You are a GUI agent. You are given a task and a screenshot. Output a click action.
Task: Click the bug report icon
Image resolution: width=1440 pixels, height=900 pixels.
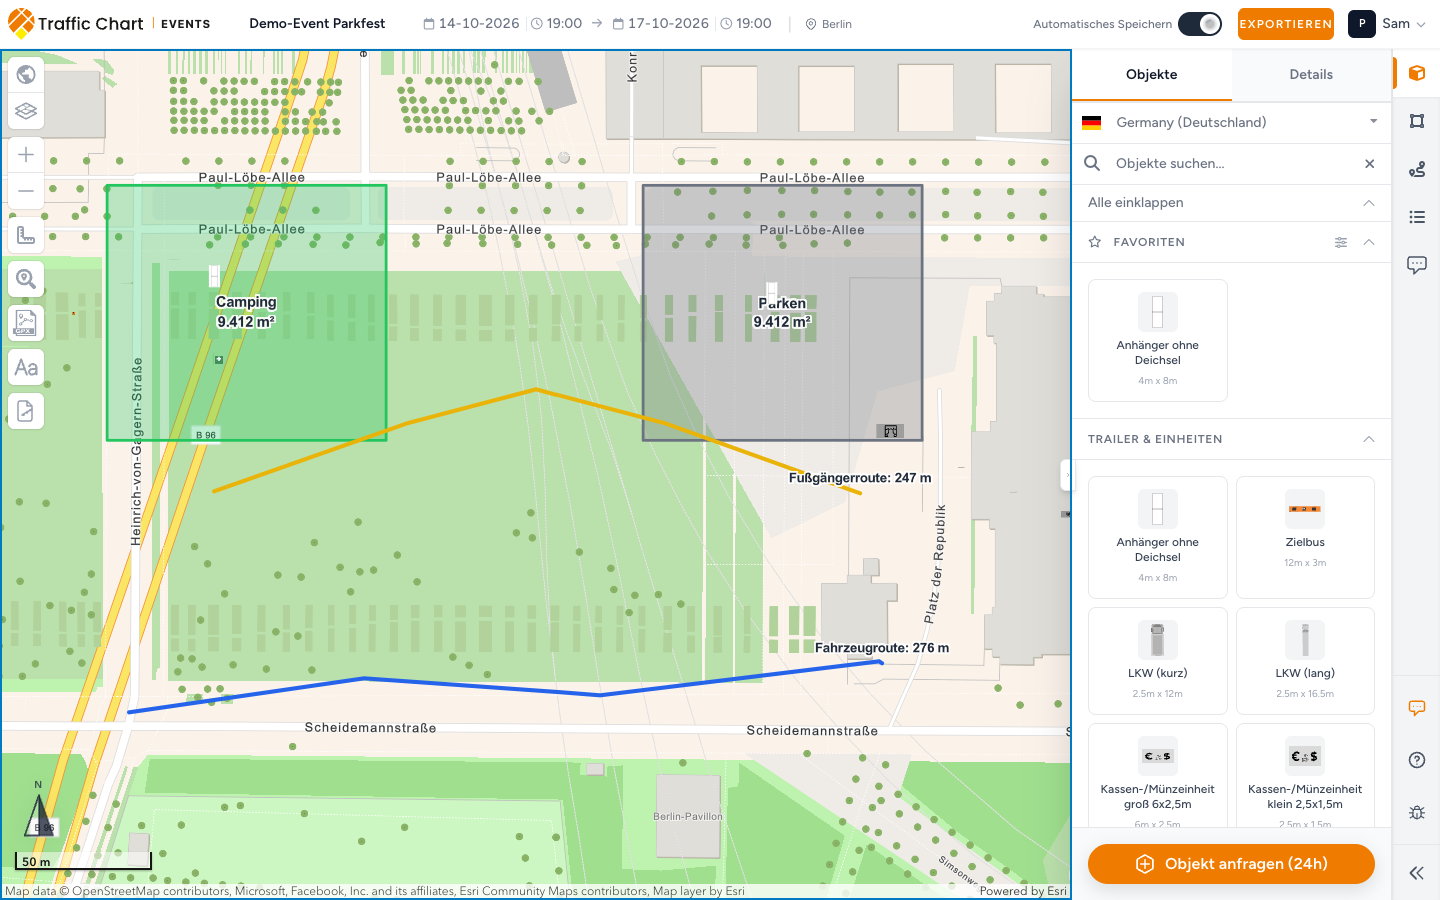[x=1417, y=812]
